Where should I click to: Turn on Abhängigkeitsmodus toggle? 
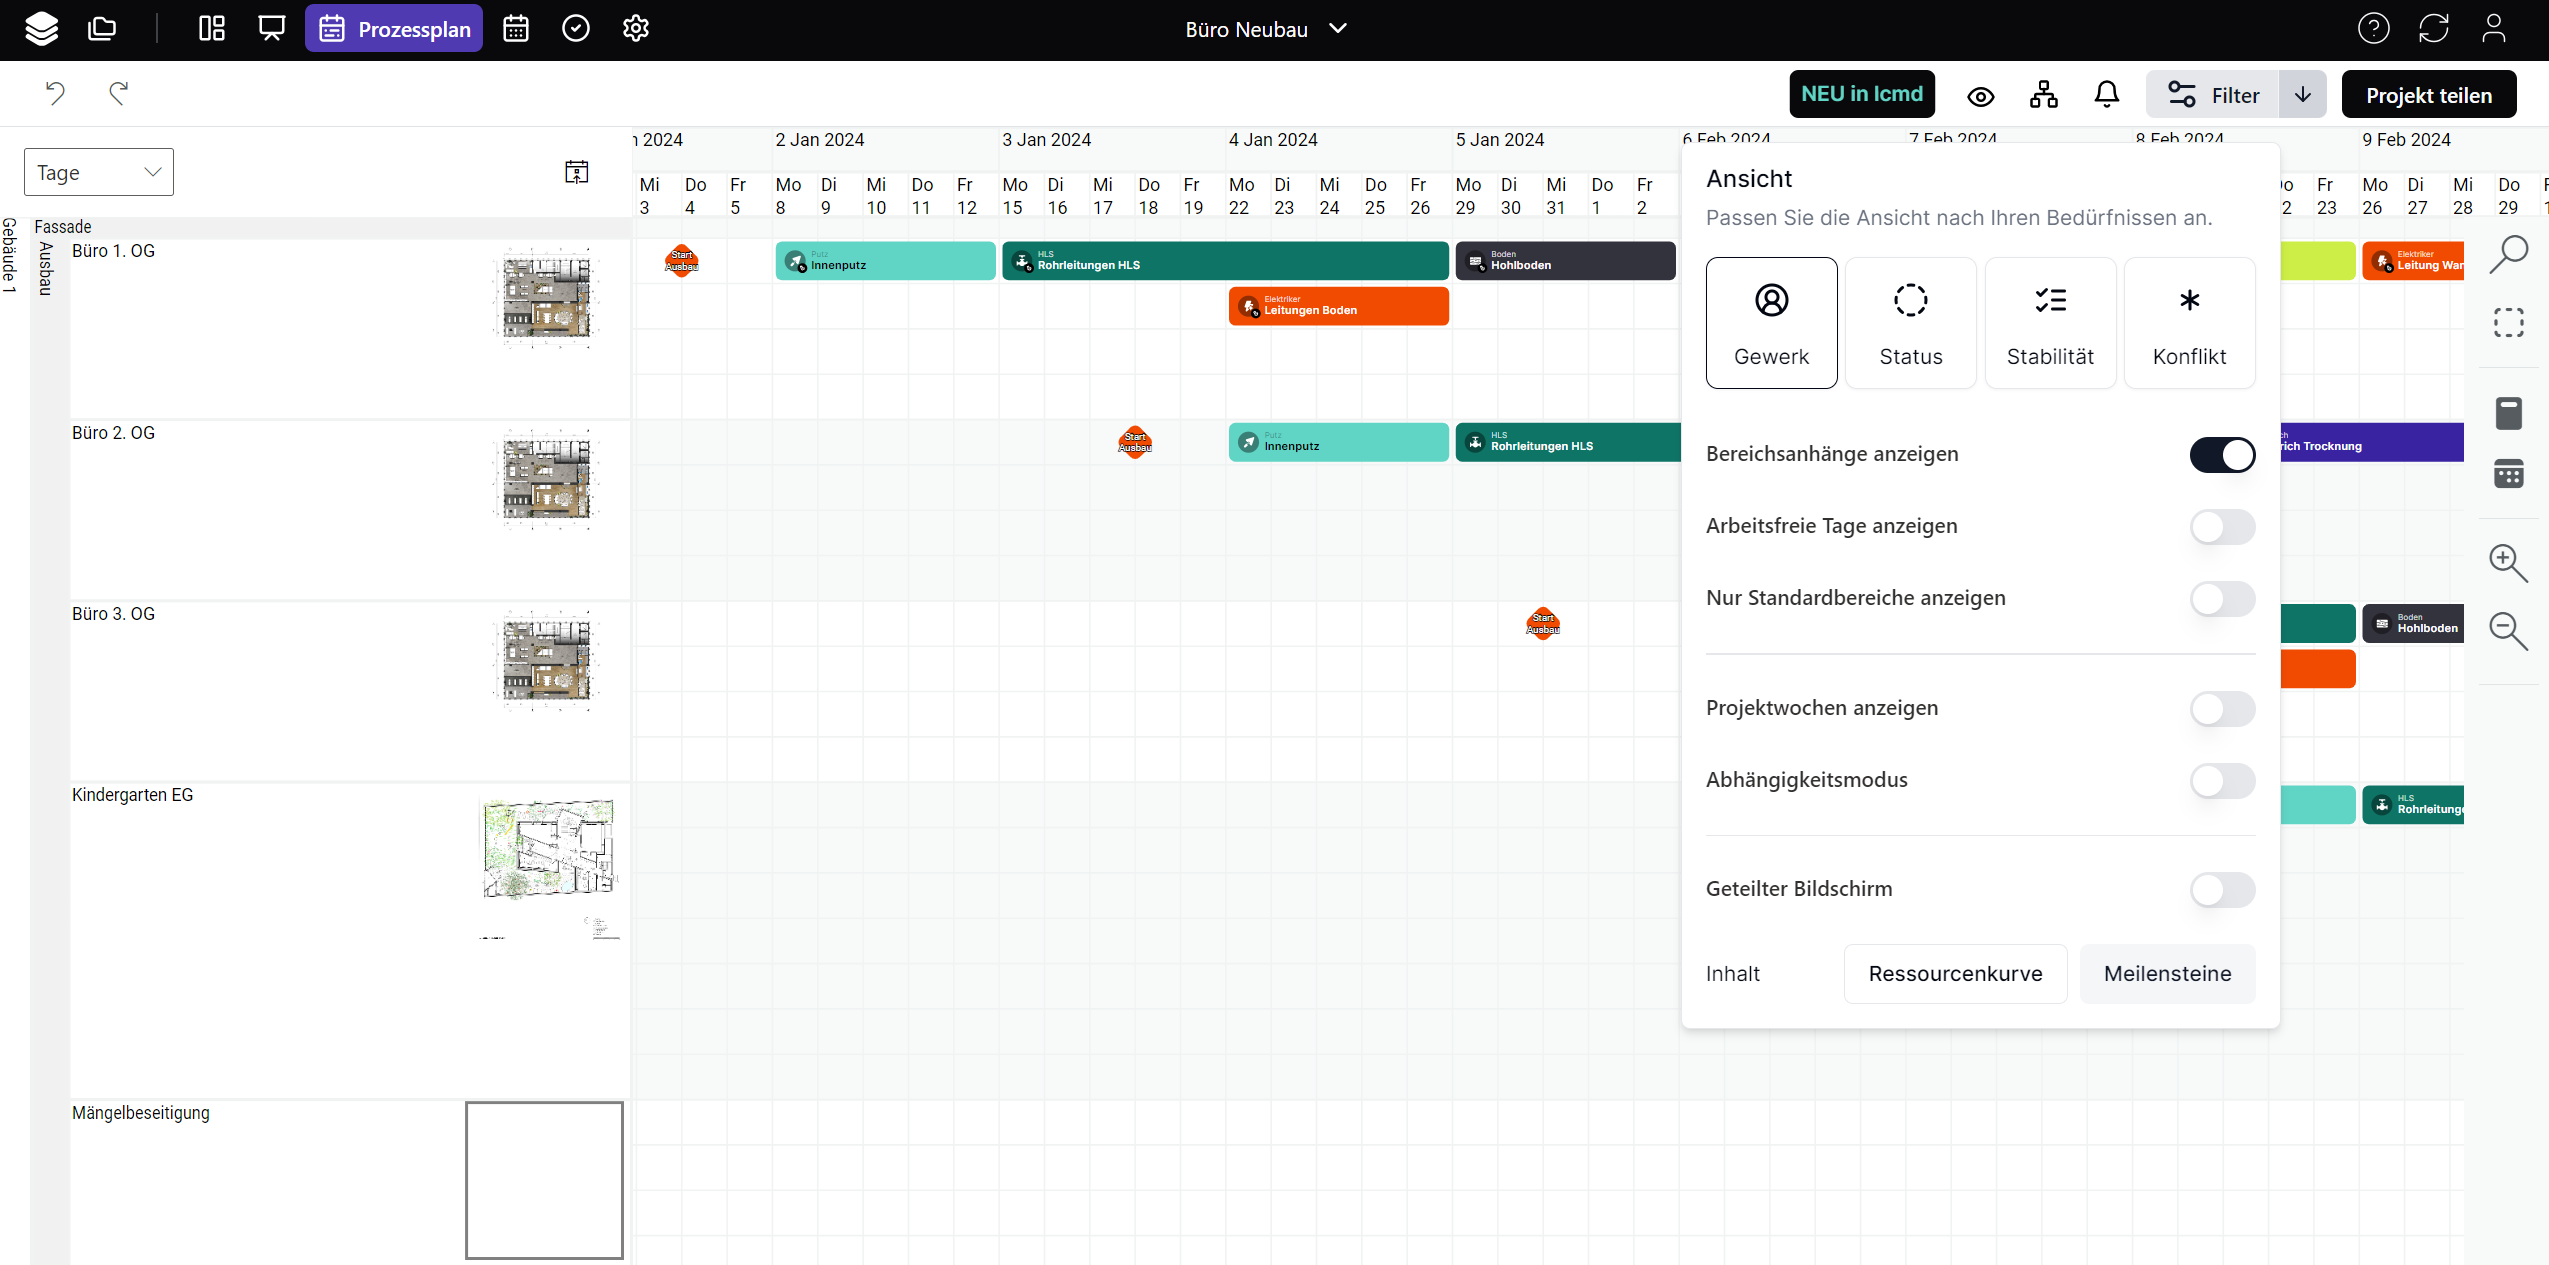click(2222, 781)
